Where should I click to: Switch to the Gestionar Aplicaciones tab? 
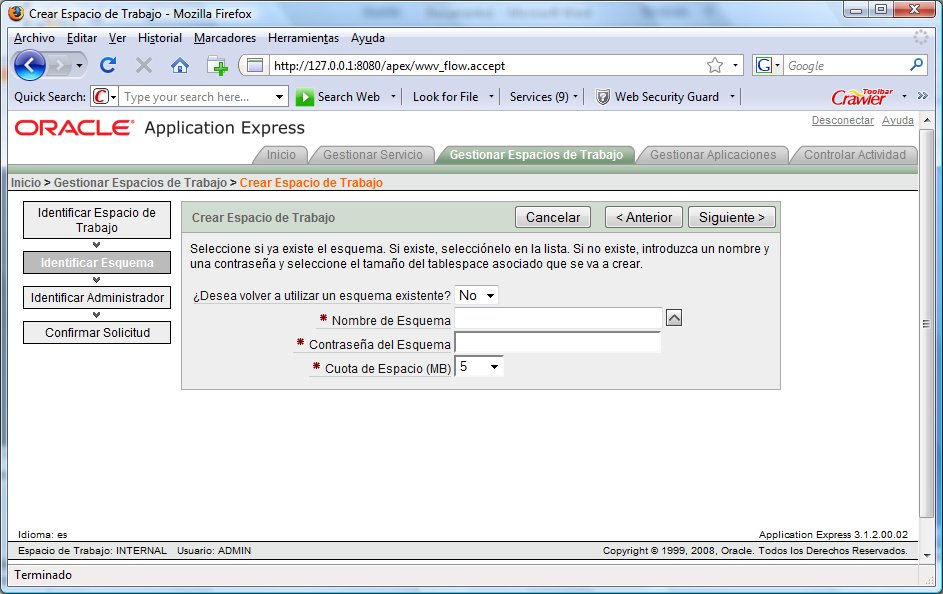pyautogui.click(x=713, y=155)
